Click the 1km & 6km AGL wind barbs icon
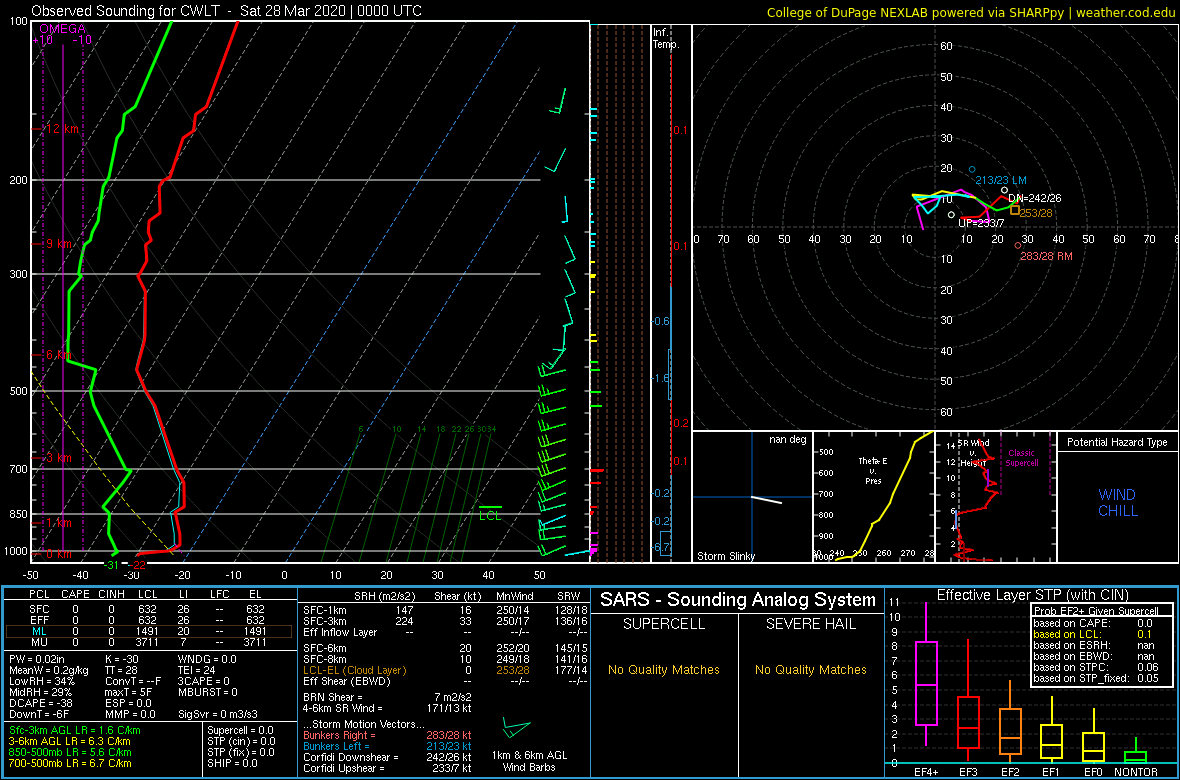 click(516, 729)
